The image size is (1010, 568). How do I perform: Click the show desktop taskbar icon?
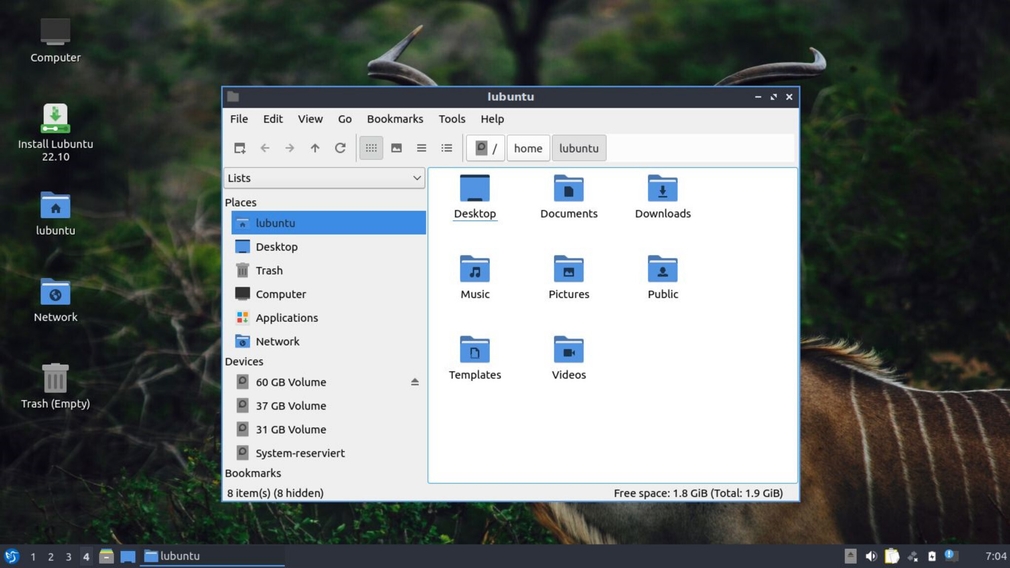point(128,556)
